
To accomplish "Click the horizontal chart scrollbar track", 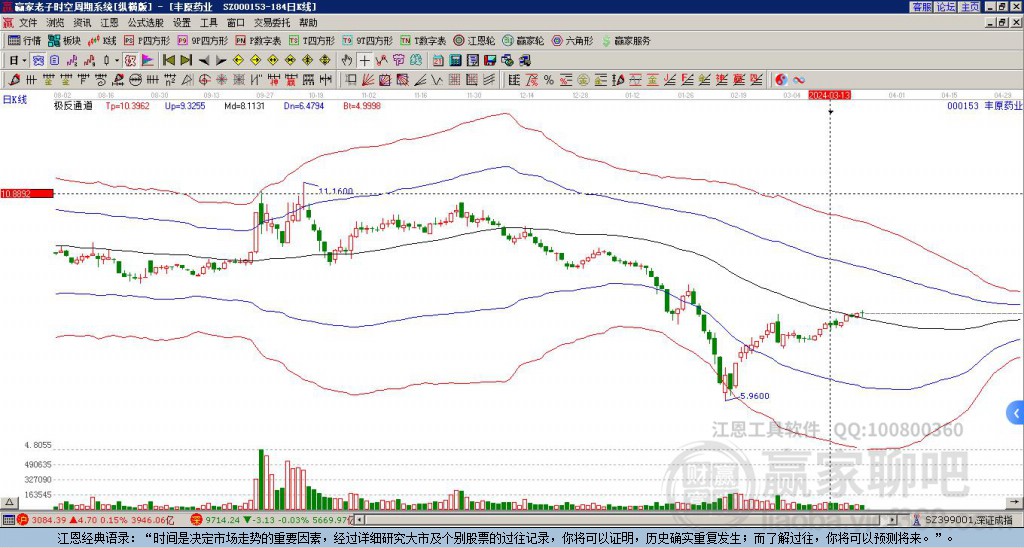I will [627, 520].
